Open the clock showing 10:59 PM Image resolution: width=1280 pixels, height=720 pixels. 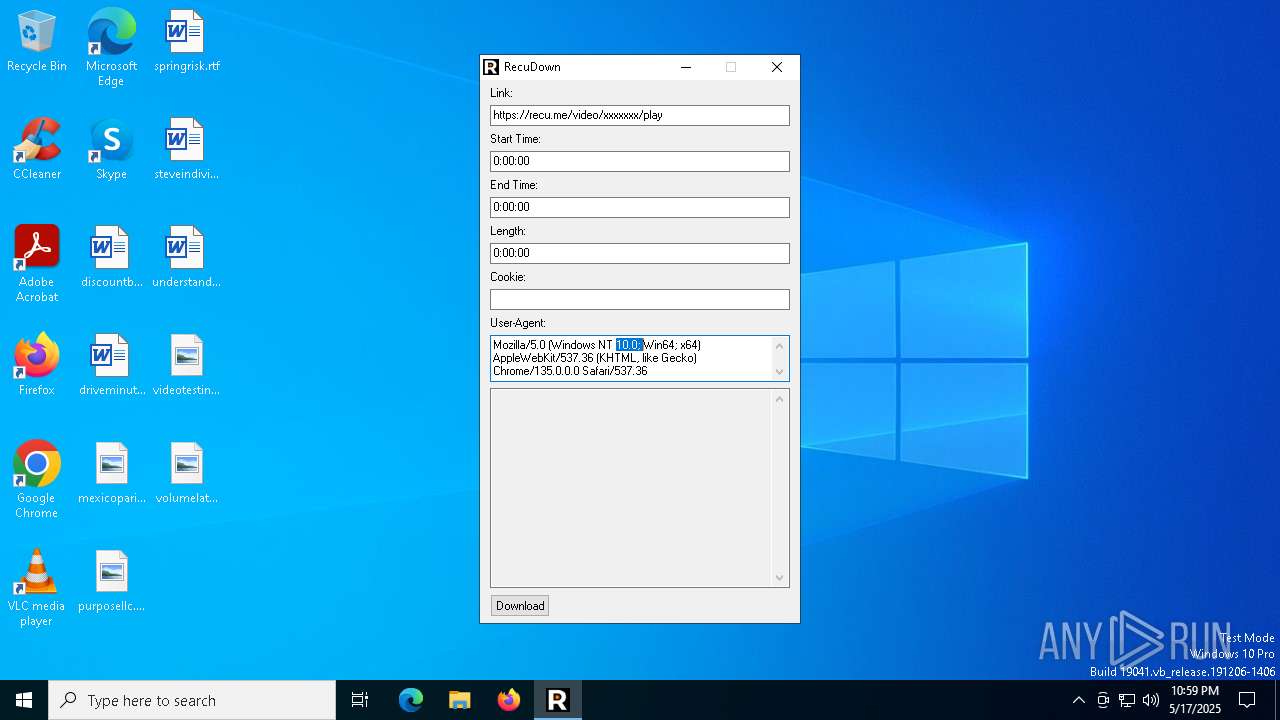(1195, 700)
